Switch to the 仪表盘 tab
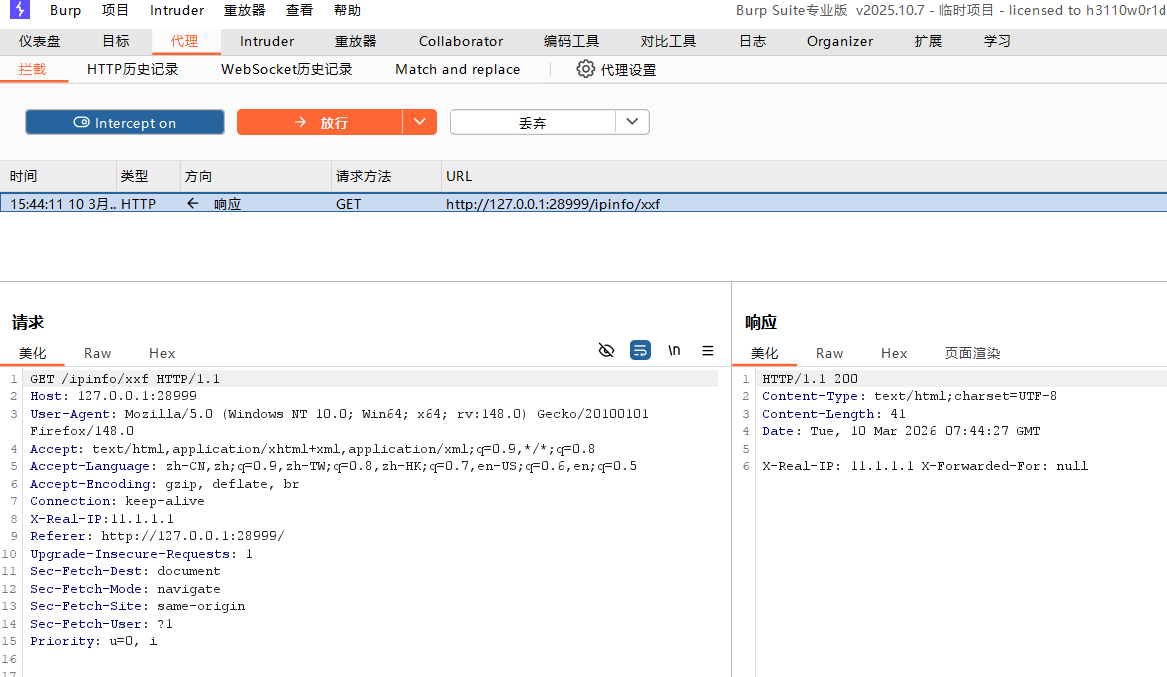The image size is (1167, 677). (x=39, y=42)
